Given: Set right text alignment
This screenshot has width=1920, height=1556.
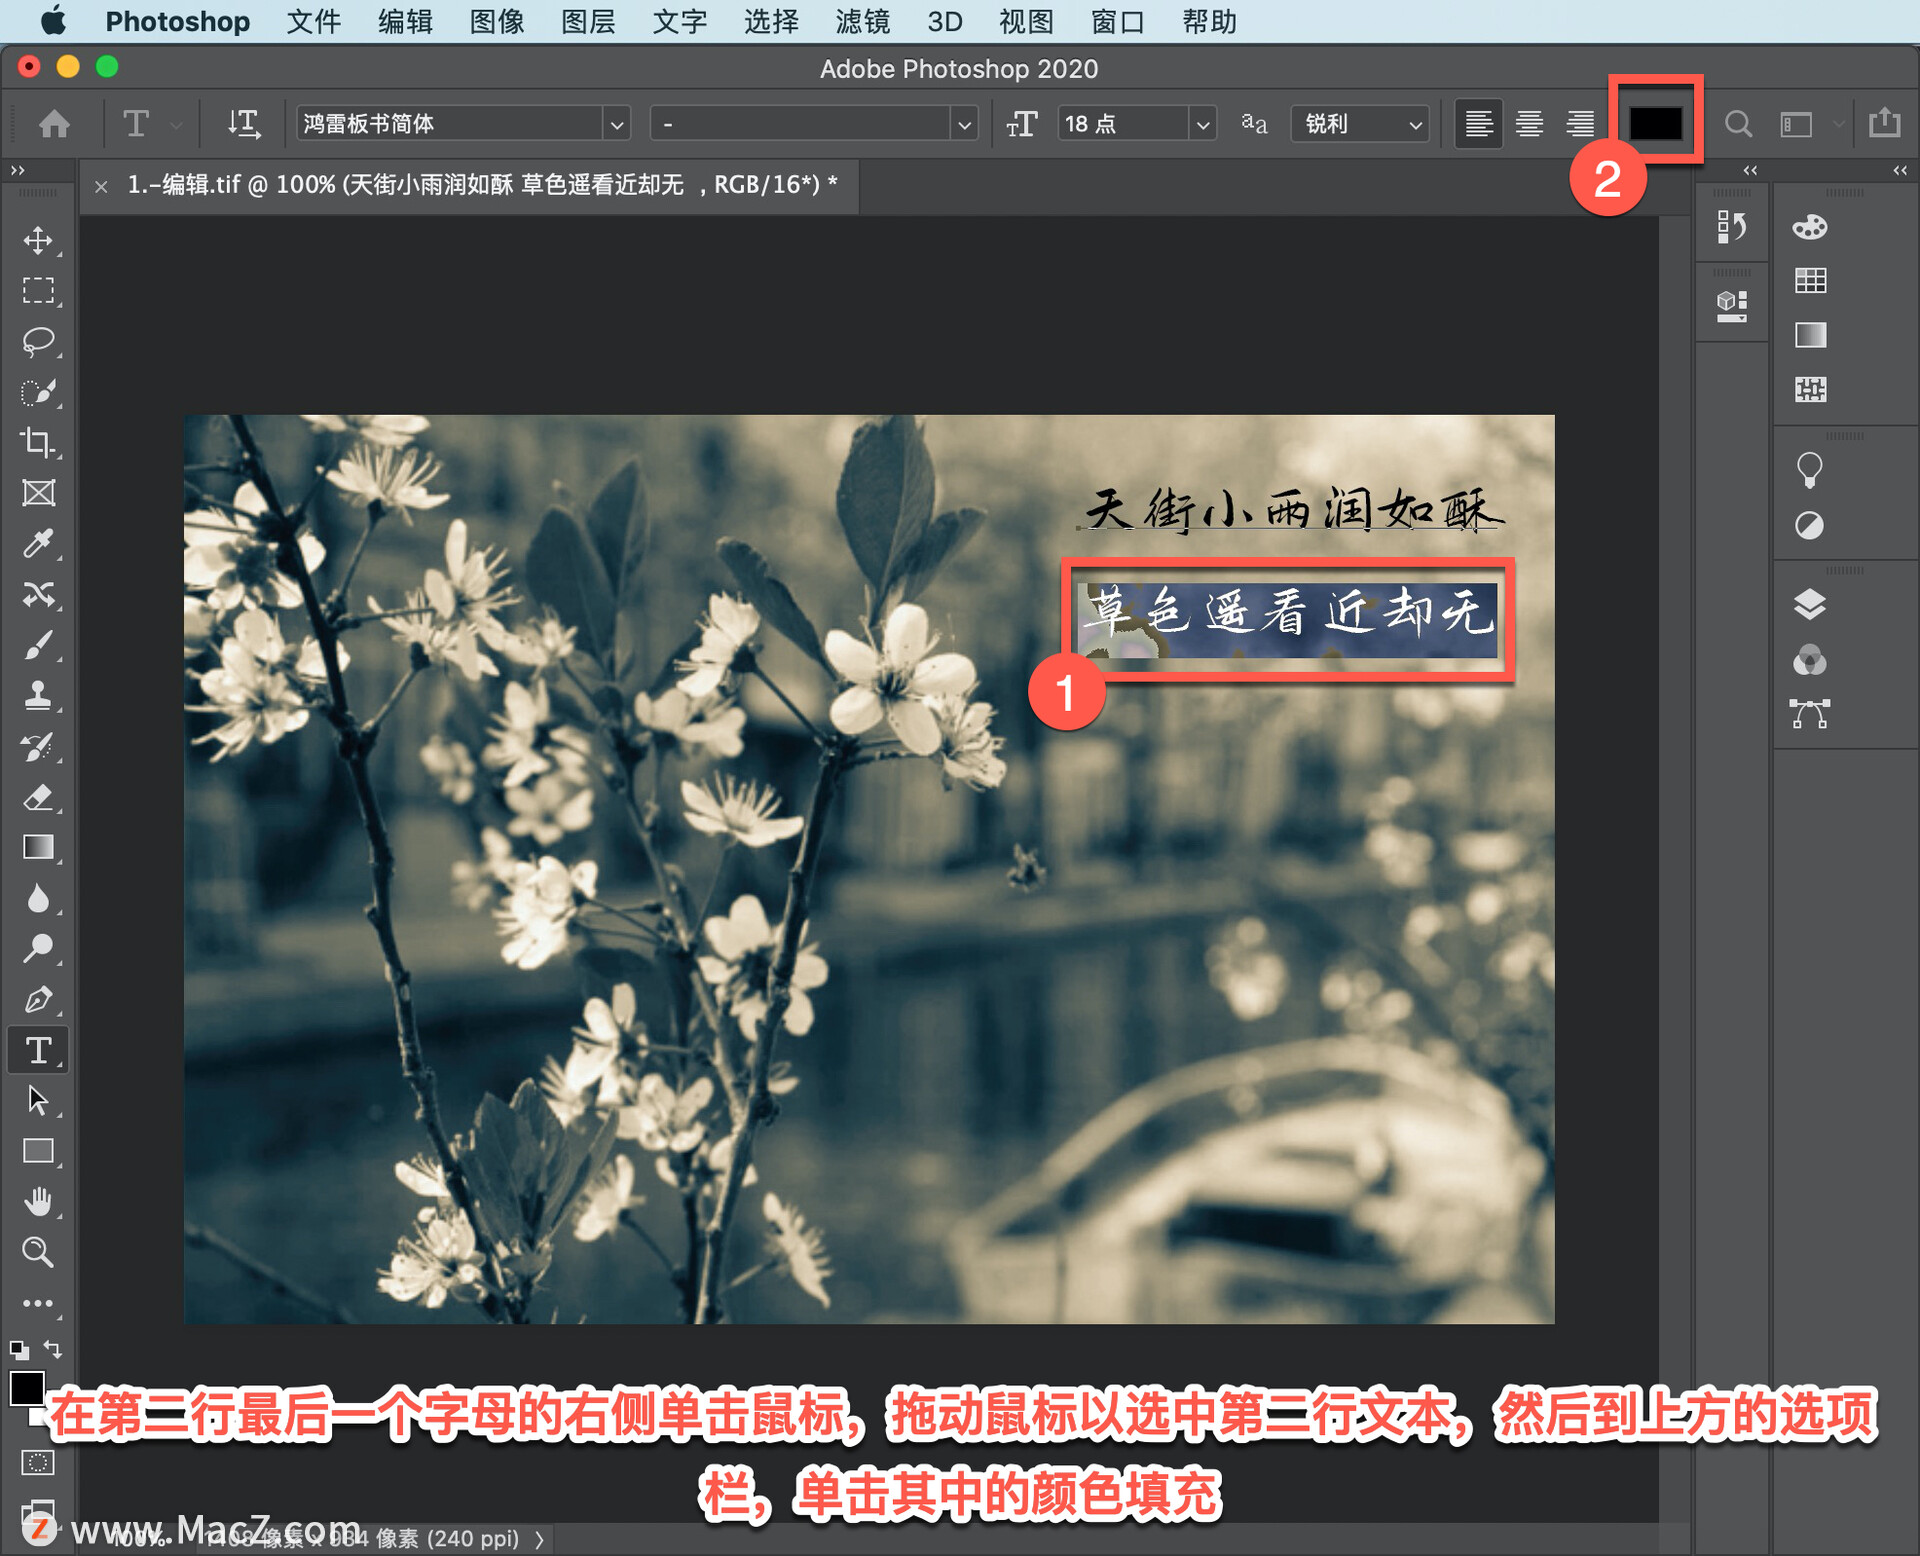Looking at the screenshot, I should pyautogui.click(x=1580, y=123).
